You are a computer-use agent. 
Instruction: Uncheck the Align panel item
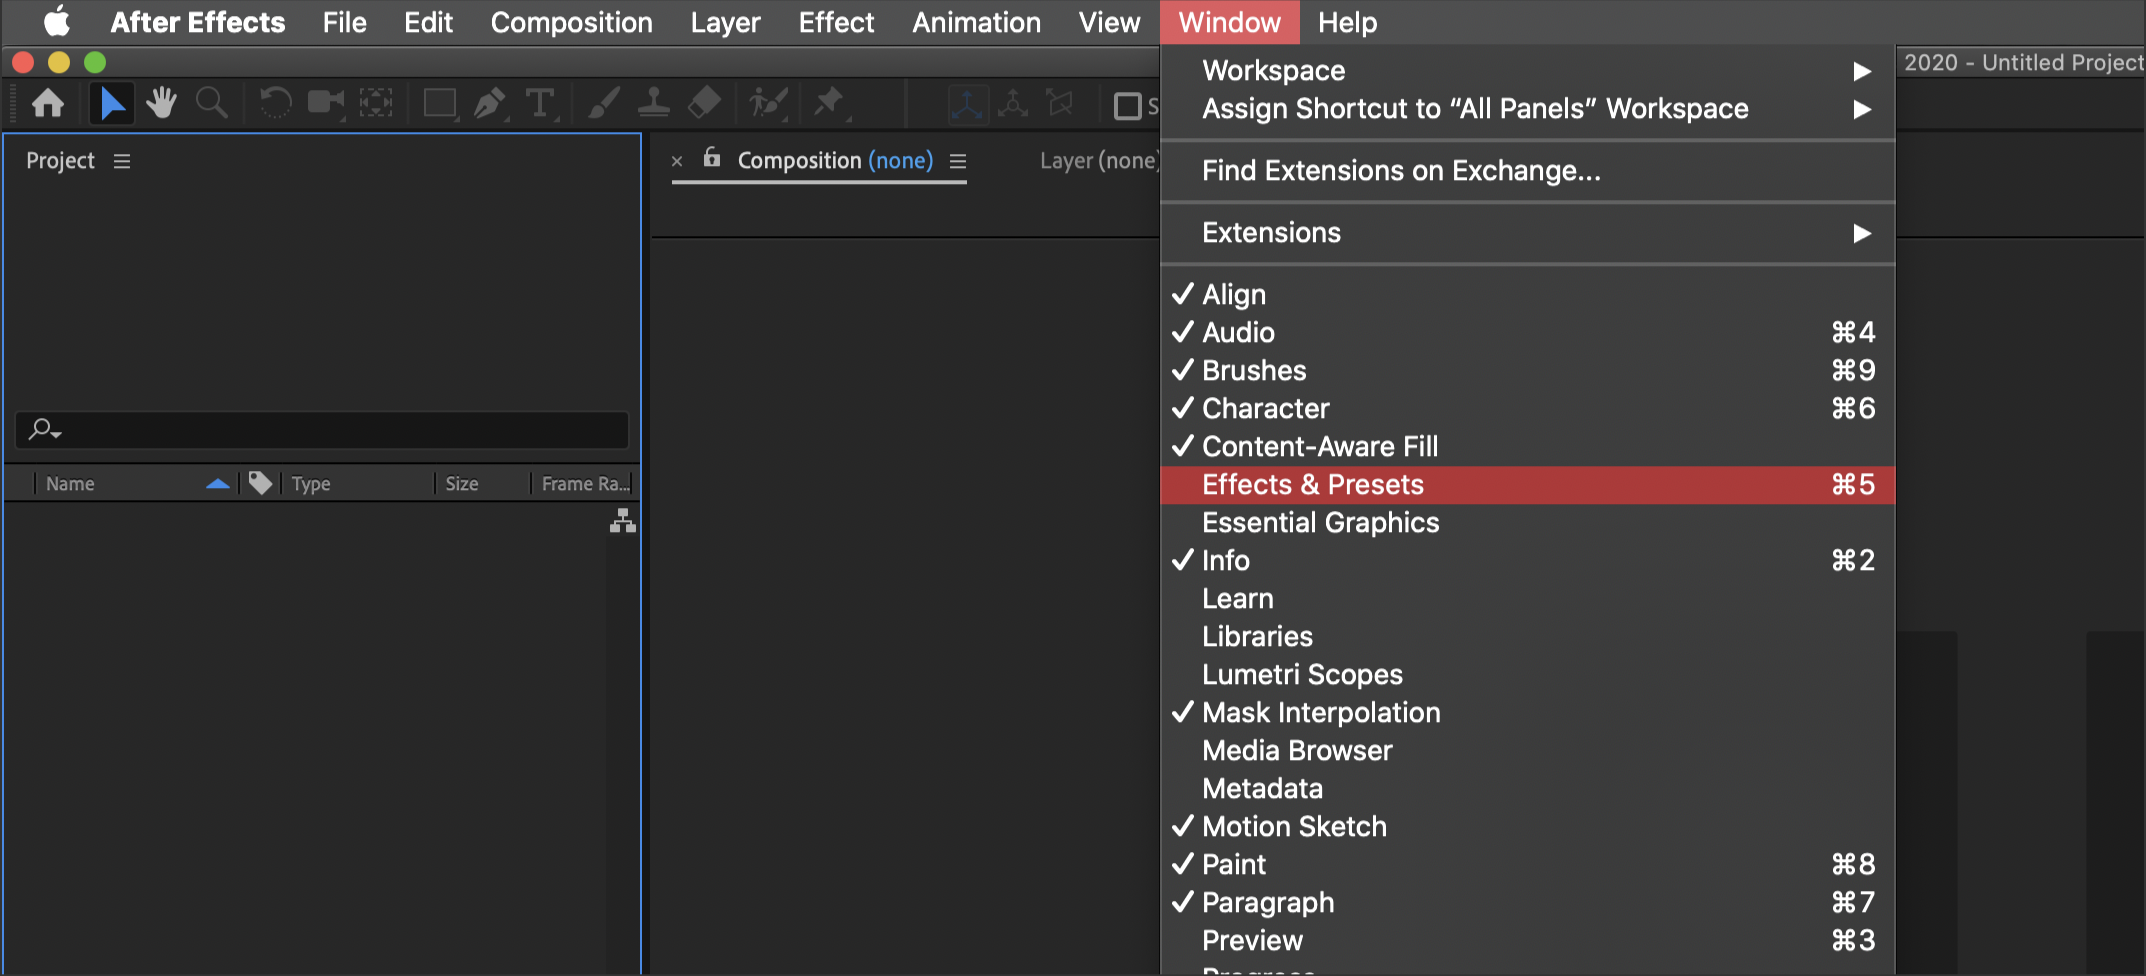point(1527,294)
